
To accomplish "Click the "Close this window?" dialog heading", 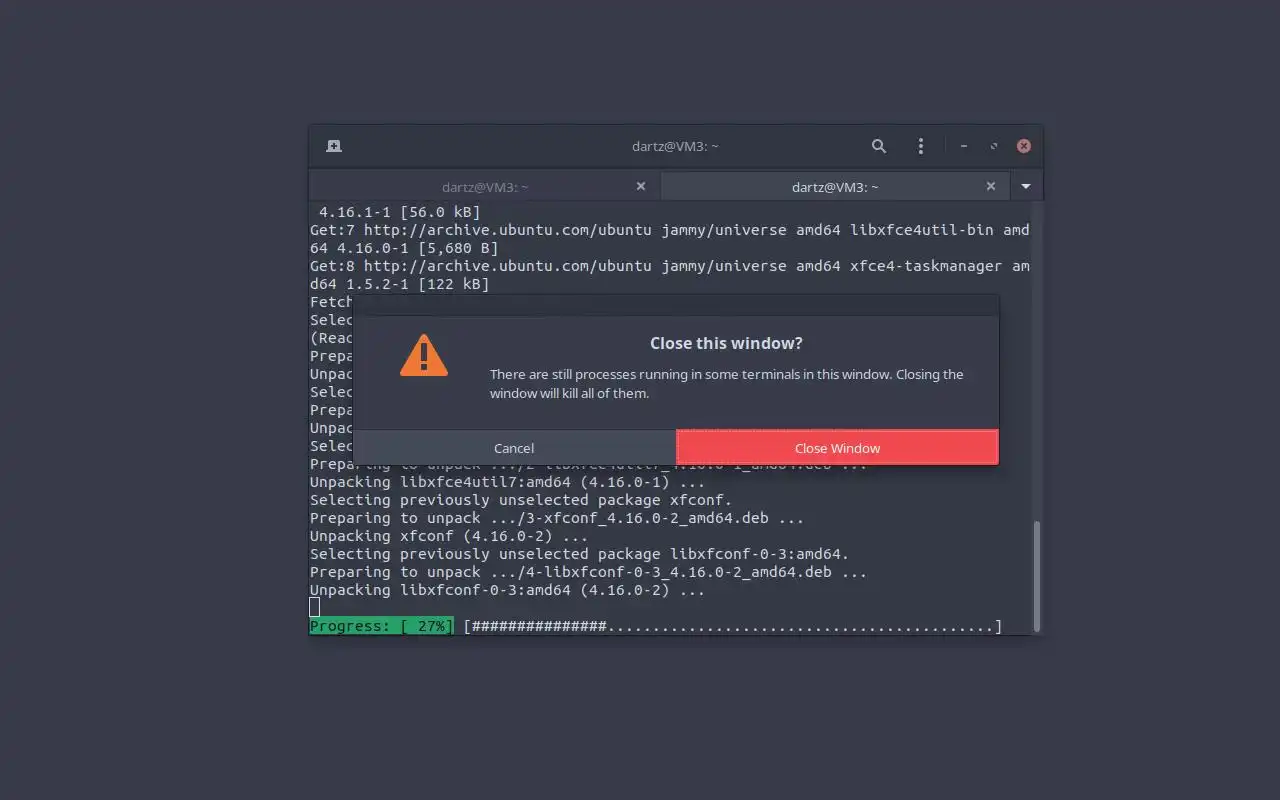I will (726, 343).
